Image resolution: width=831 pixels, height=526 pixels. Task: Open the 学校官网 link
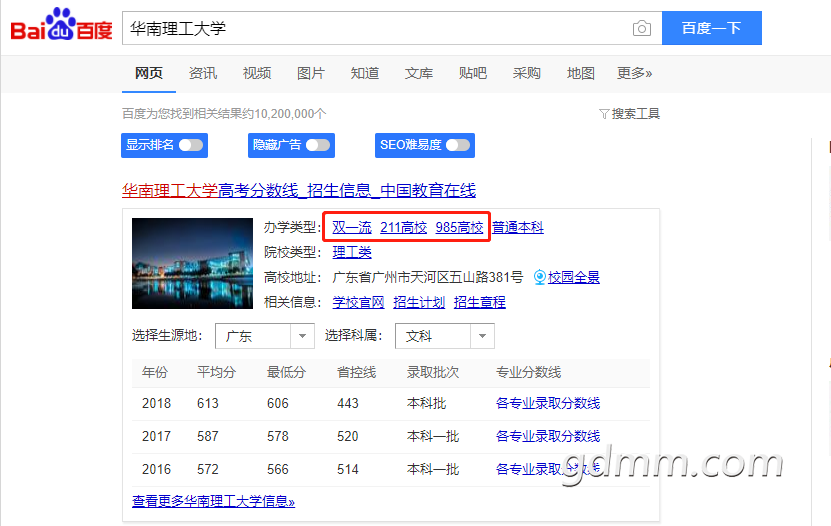click(358, 302)
